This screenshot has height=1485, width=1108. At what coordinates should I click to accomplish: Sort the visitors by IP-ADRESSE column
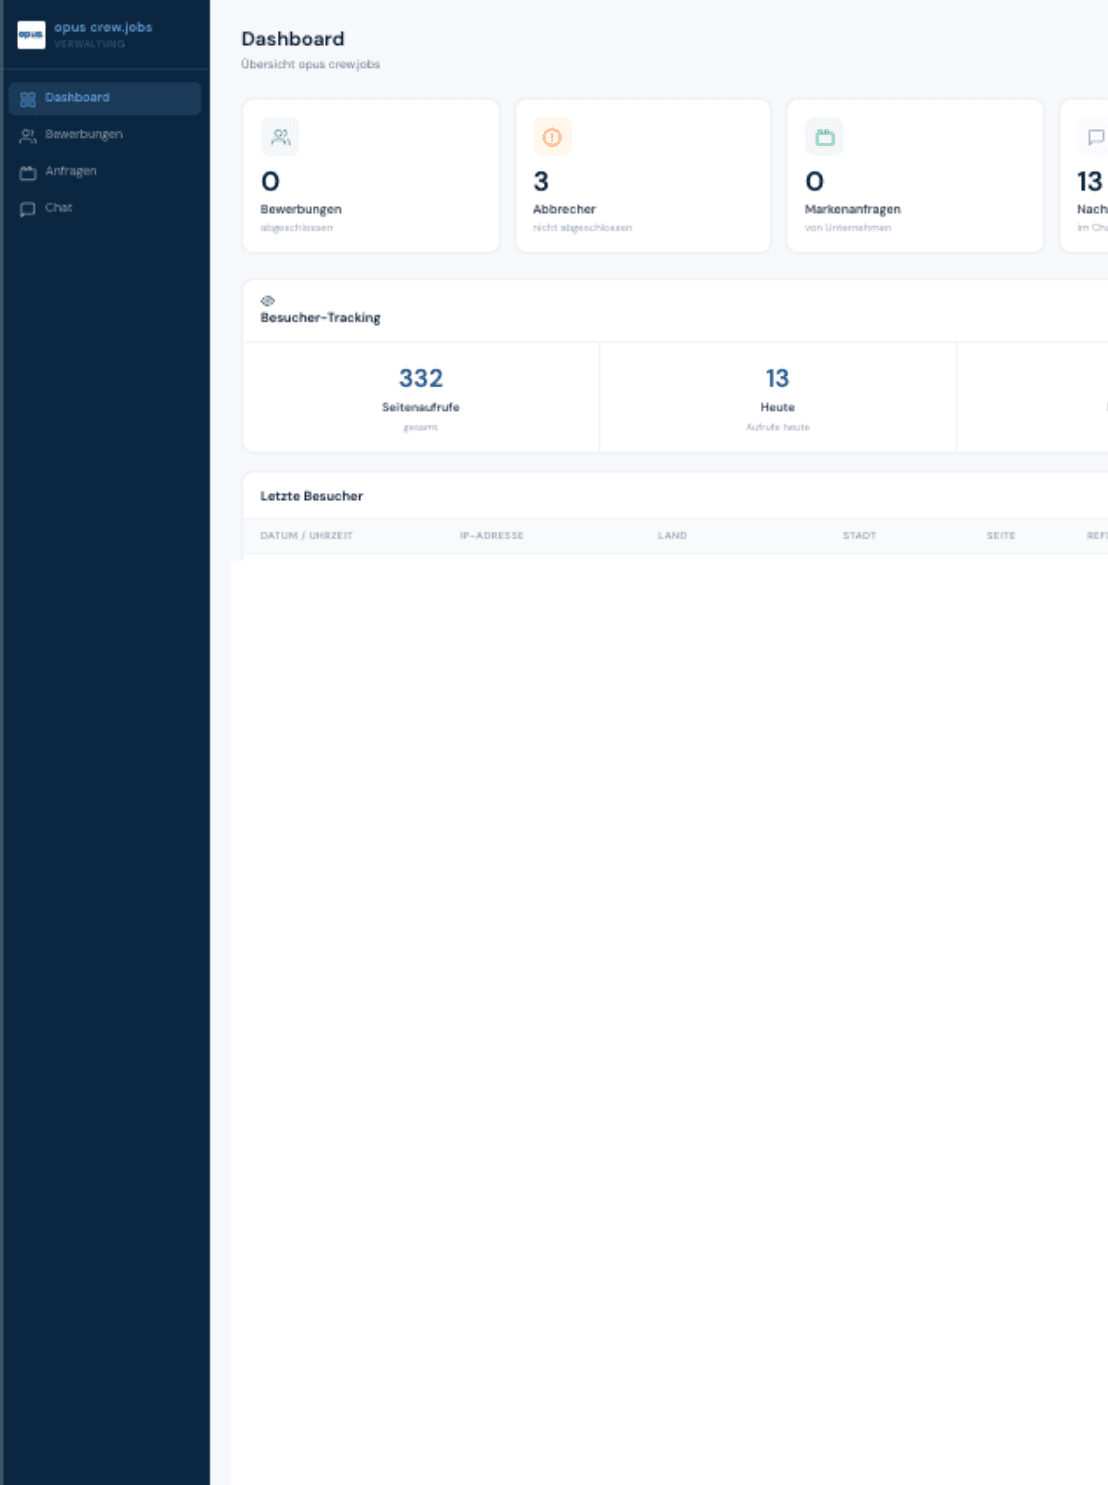point(492,535)
